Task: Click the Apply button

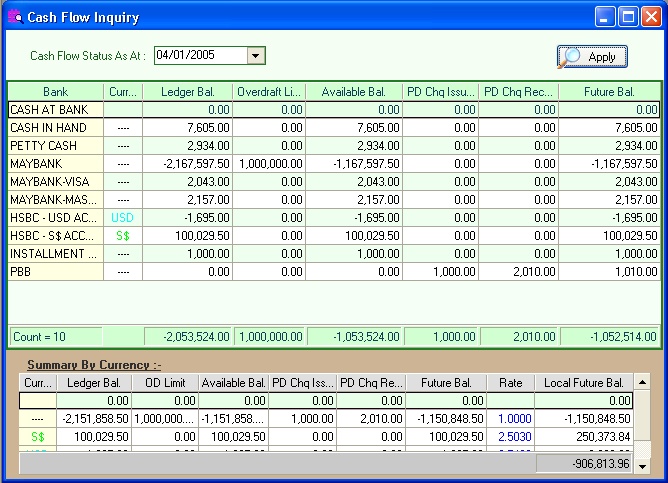Action: (x=592, y=57)
